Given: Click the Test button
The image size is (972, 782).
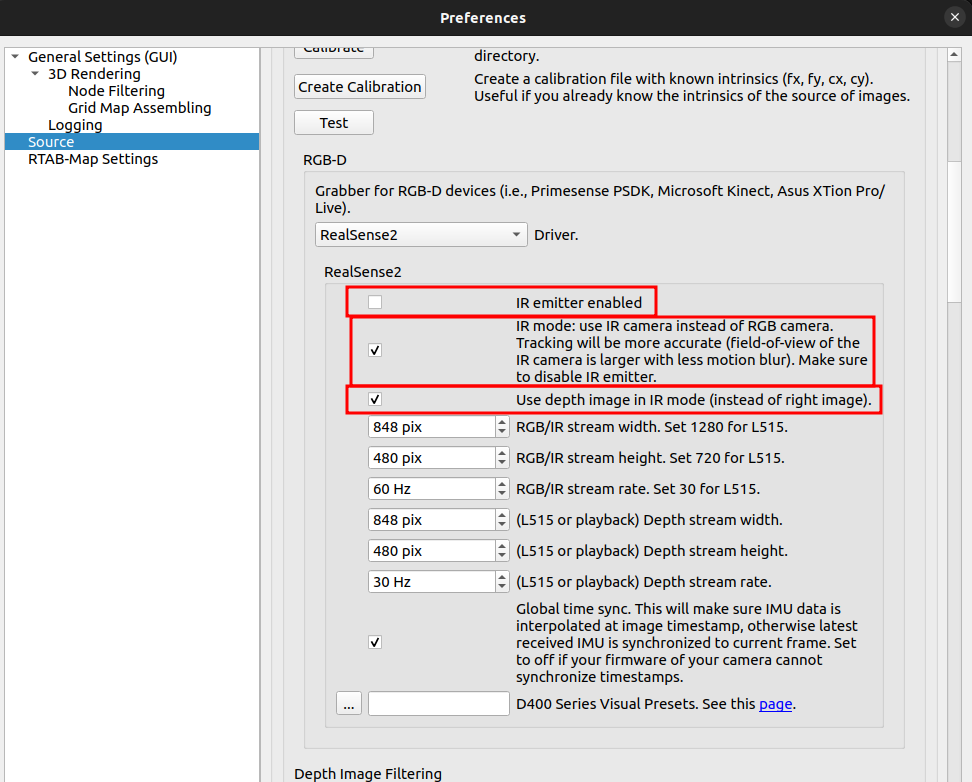Looking at the screenshot, I should pos(334,123).
